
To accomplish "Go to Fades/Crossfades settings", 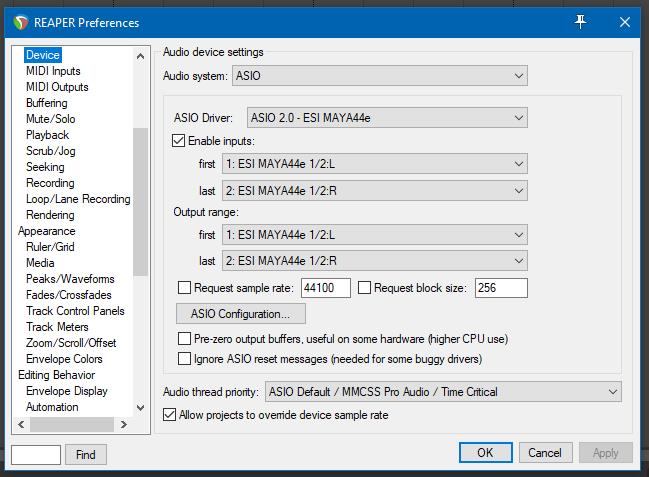I will point(69,295).
